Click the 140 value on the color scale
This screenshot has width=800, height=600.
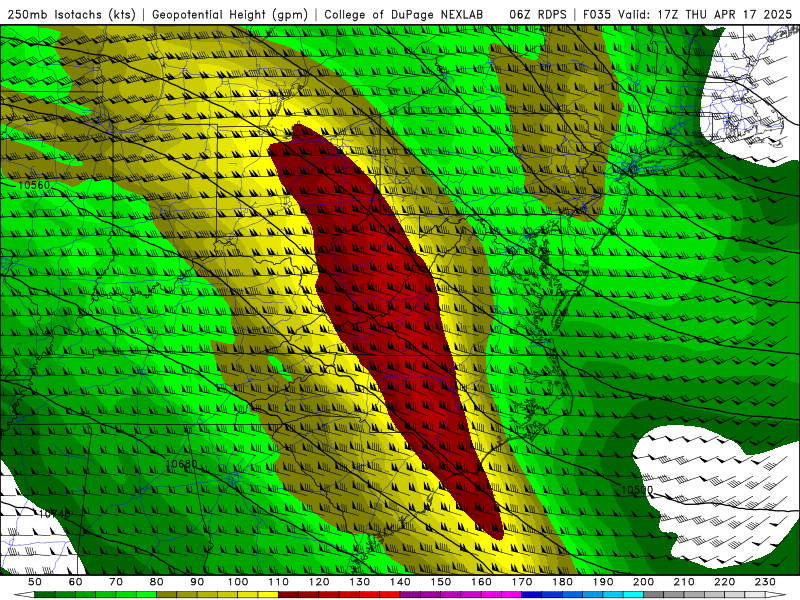(400, 582)
